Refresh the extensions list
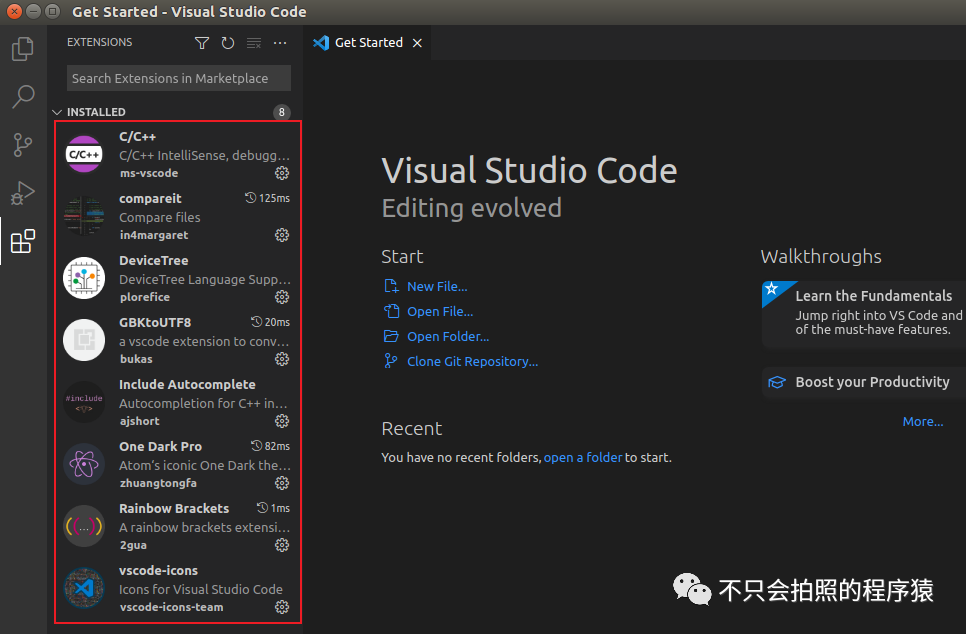Image resolution: width=966 pixels, height=634 pixels. pos(228,43)
